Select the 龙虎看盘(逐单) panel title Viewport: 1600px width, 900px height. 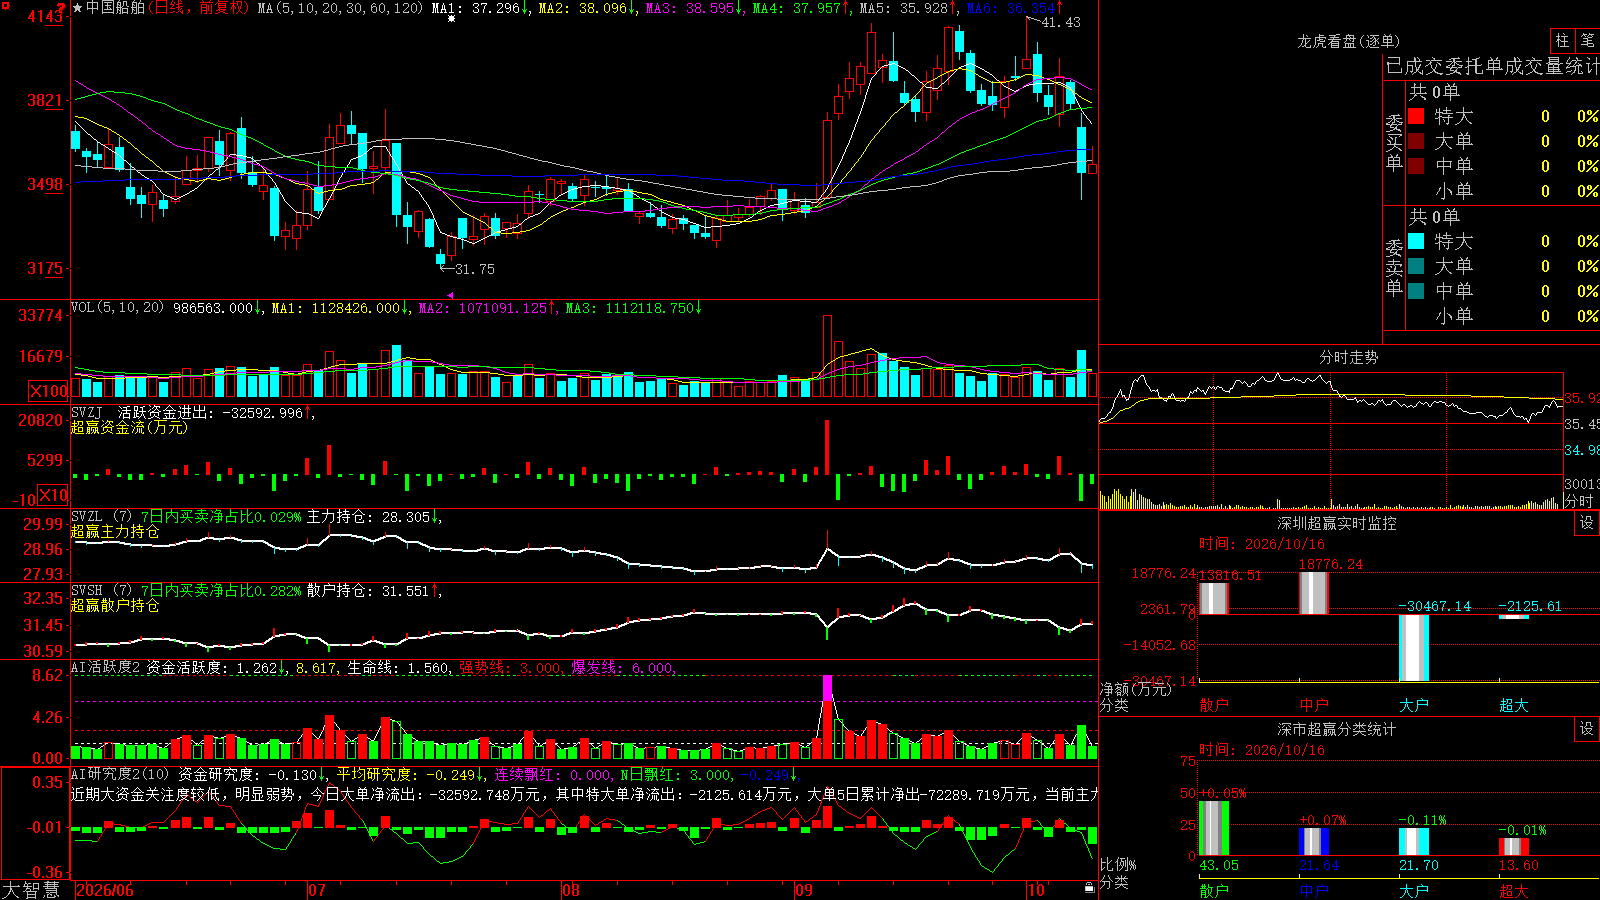1348,41
